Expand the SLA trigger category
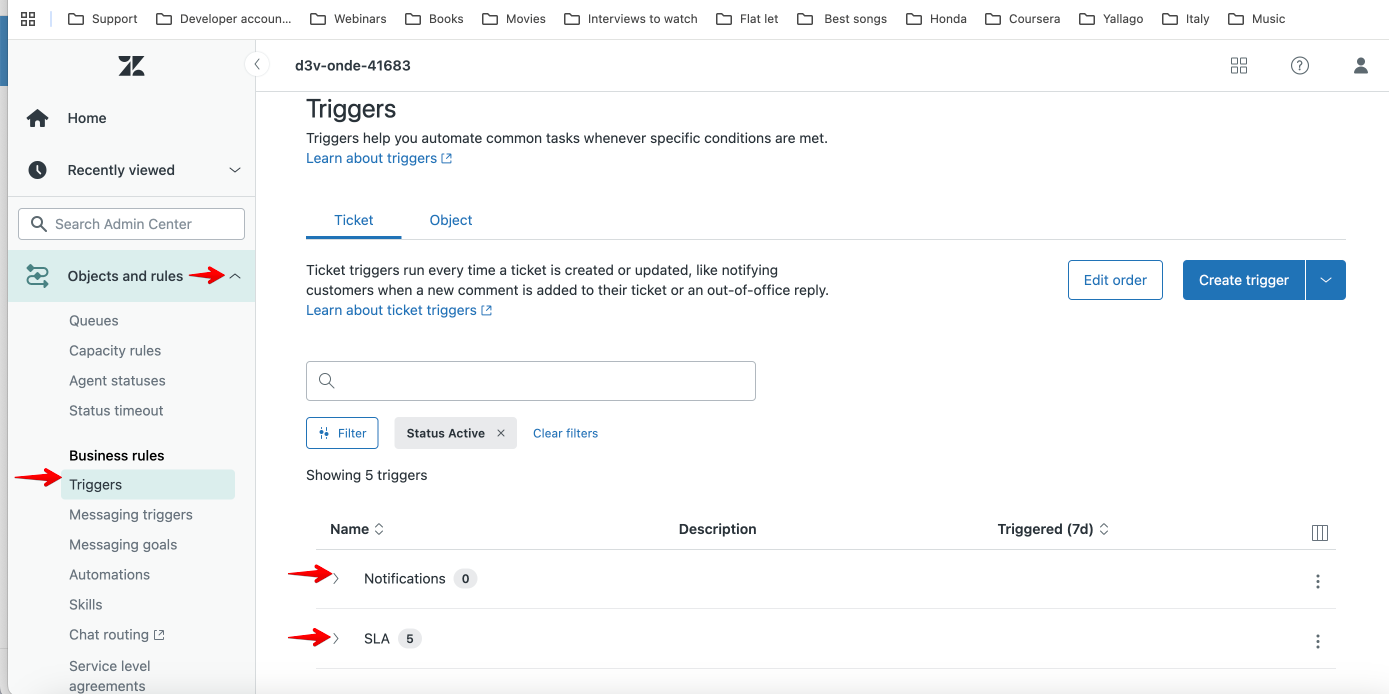Viewport: 1389px width, 694px height. pos(337,639)
